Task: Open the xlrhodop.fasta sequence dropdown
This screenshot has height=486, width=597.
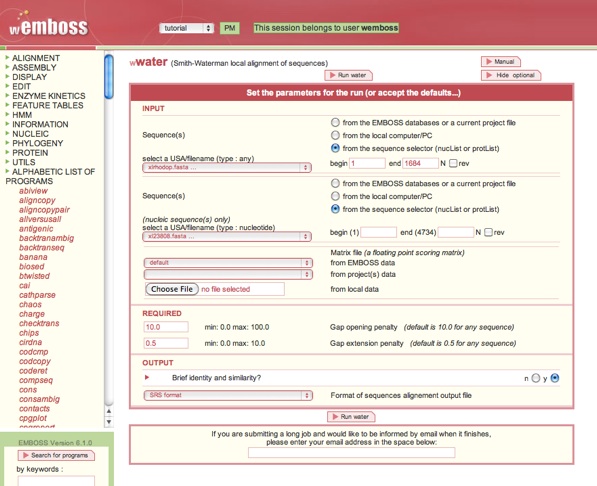Action: (x=227, y=168)
